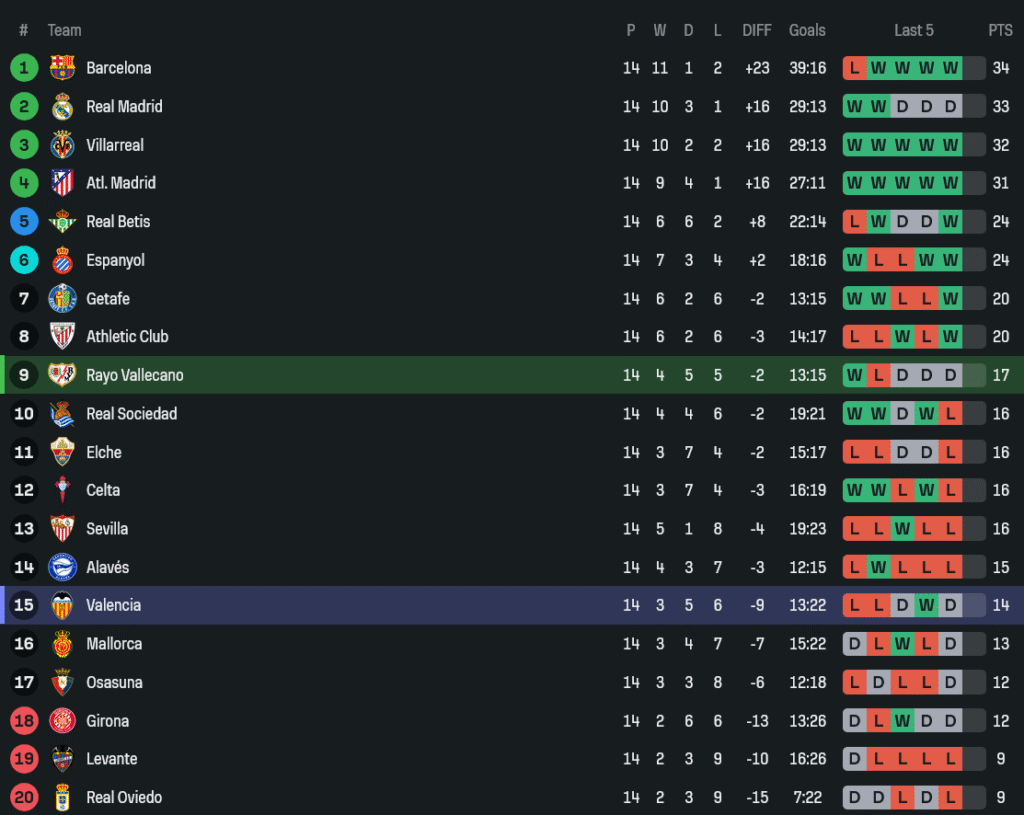Screen dimensions: 1024x815
Task: Click the Real Oviedo crest icon
Action: click(x=62, y=798)
